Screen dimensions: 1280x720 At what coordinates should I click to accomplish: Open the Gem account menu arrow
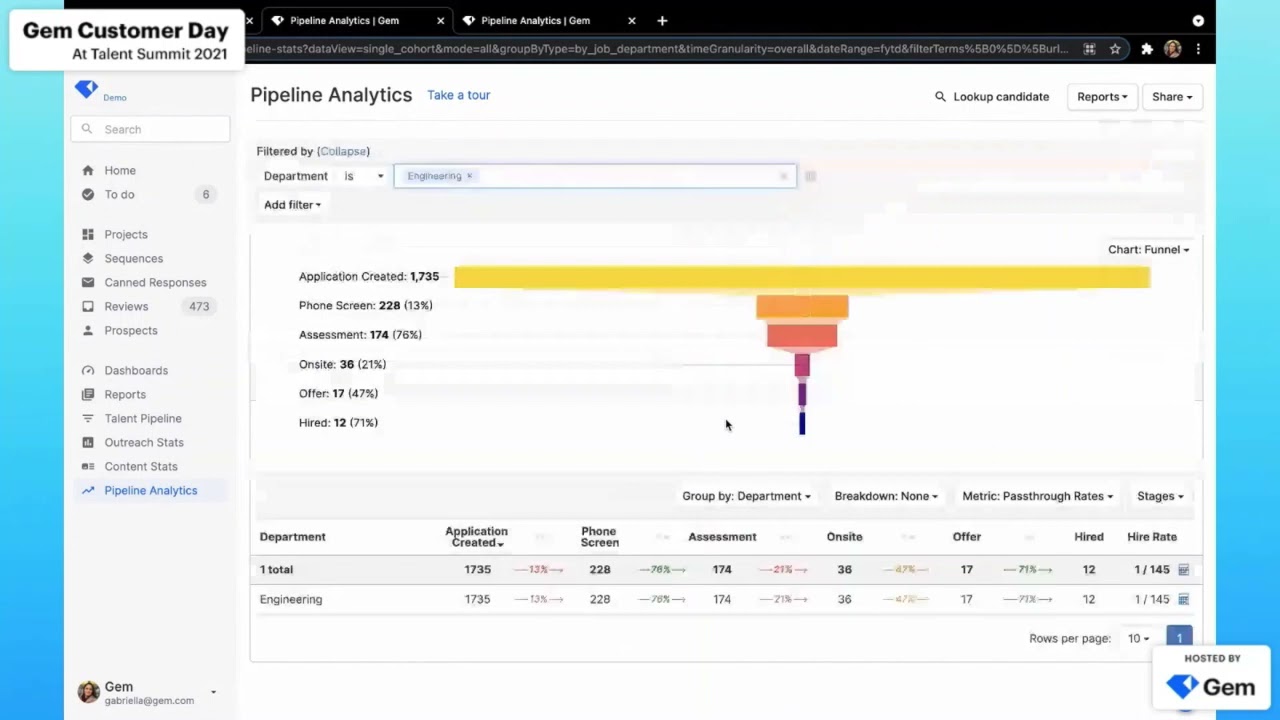point(213,692)
